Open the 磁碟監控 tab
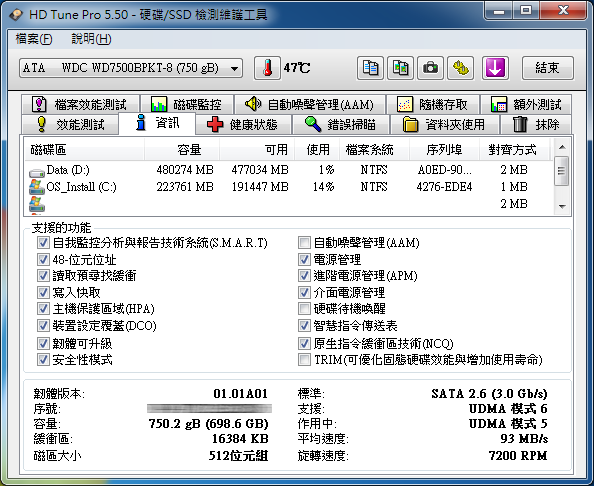This screenshot has height=486, width=594. (x=187, y=104)
